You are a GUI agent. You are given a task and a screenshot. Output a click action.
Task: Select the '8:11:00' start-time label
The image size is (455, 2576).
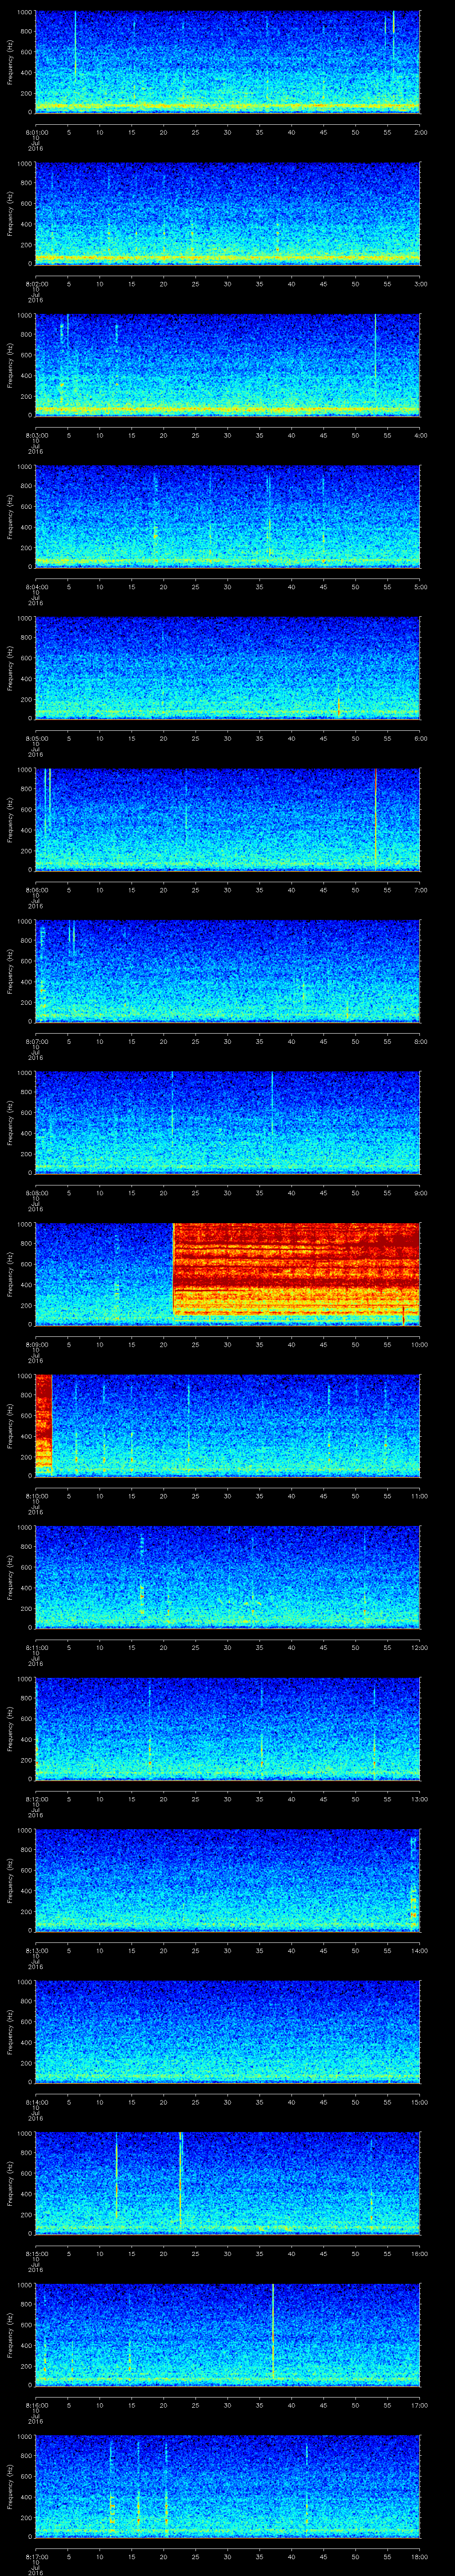click(x=36, y=1647)
